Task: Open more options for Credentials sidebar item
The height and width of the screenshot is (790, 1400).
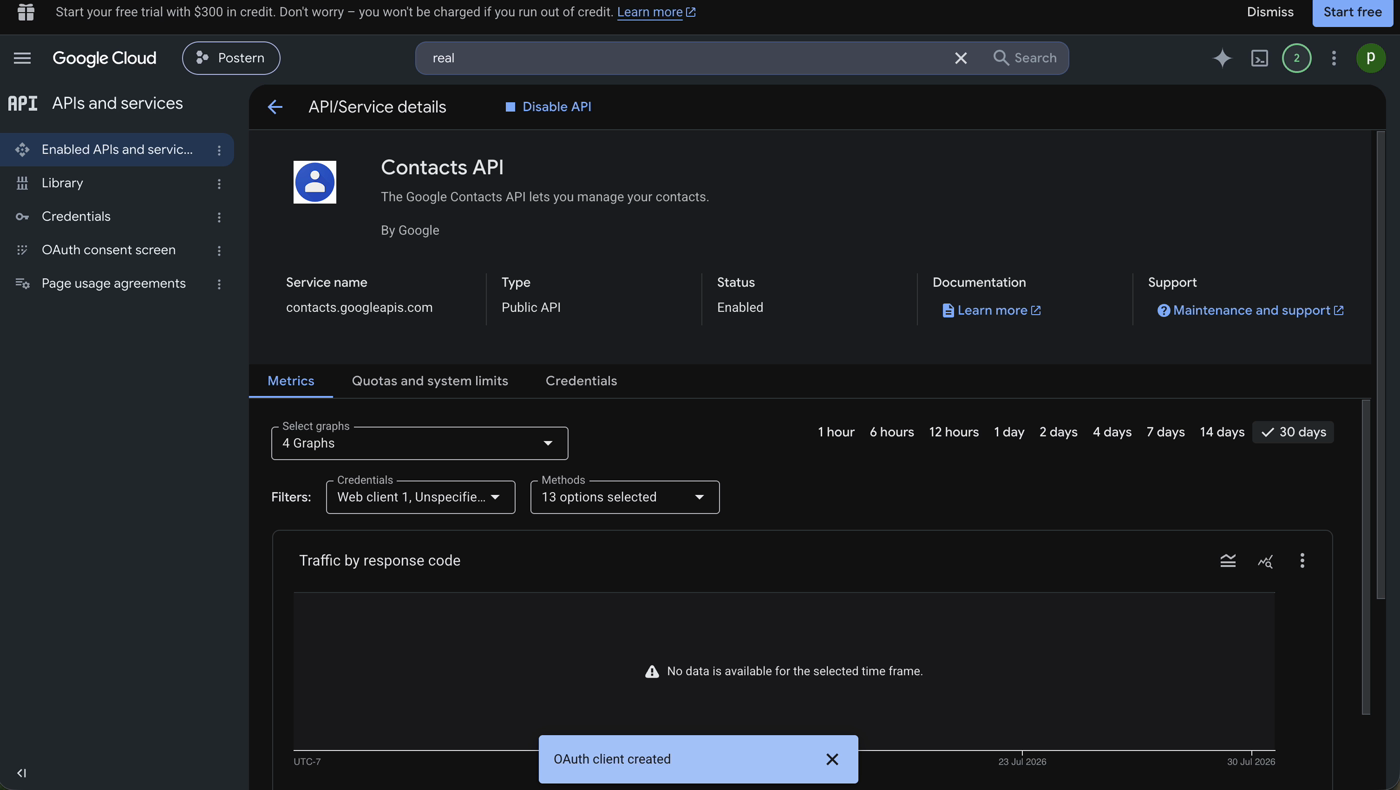Action: [x=219, y=217]
